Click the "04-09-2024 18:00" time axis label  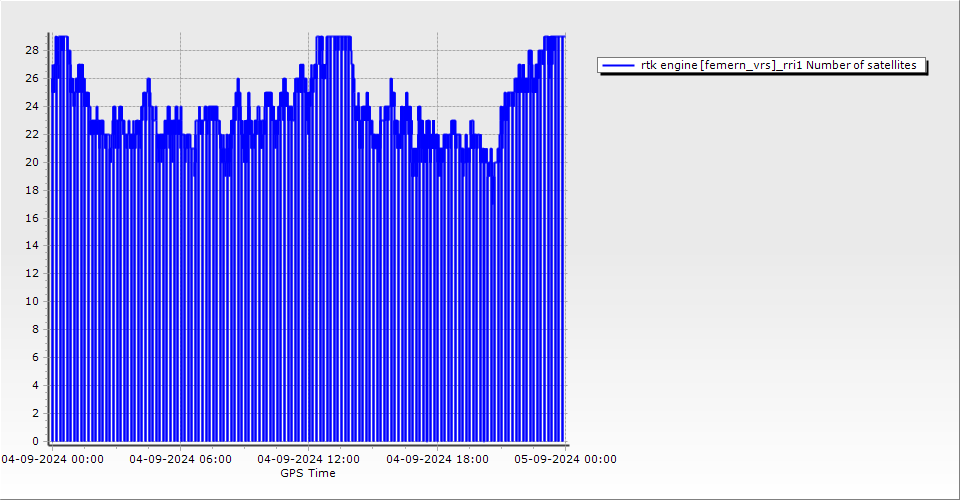pos(437,459)
